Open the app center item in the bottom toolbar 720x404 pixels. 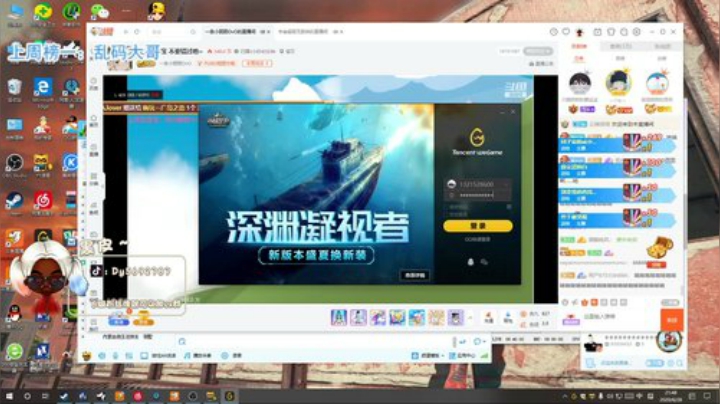pos(462,355)
